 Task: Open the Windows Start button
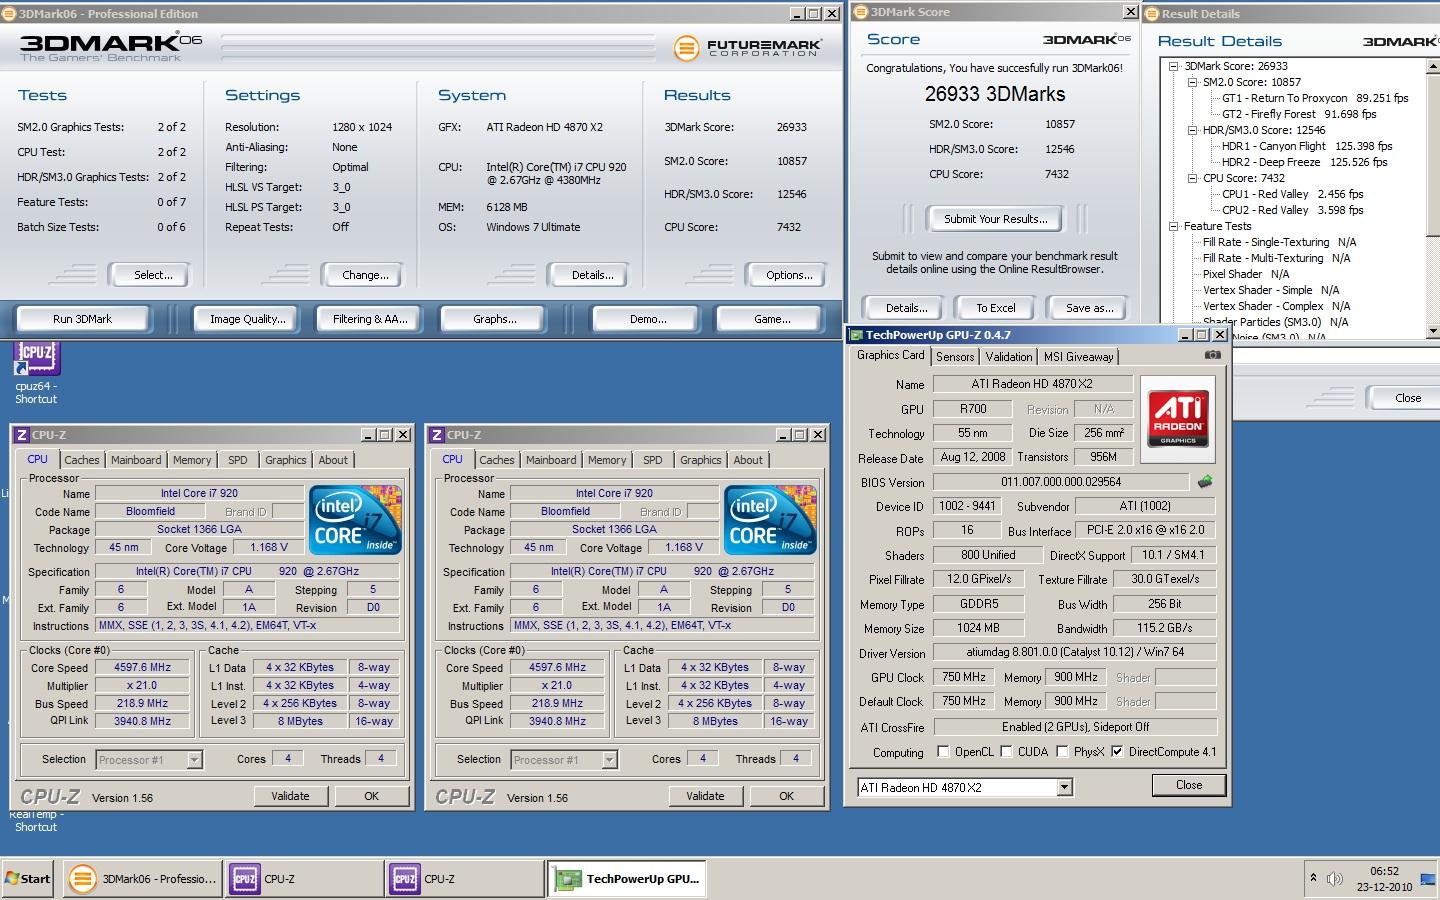(x=27, y=879)
